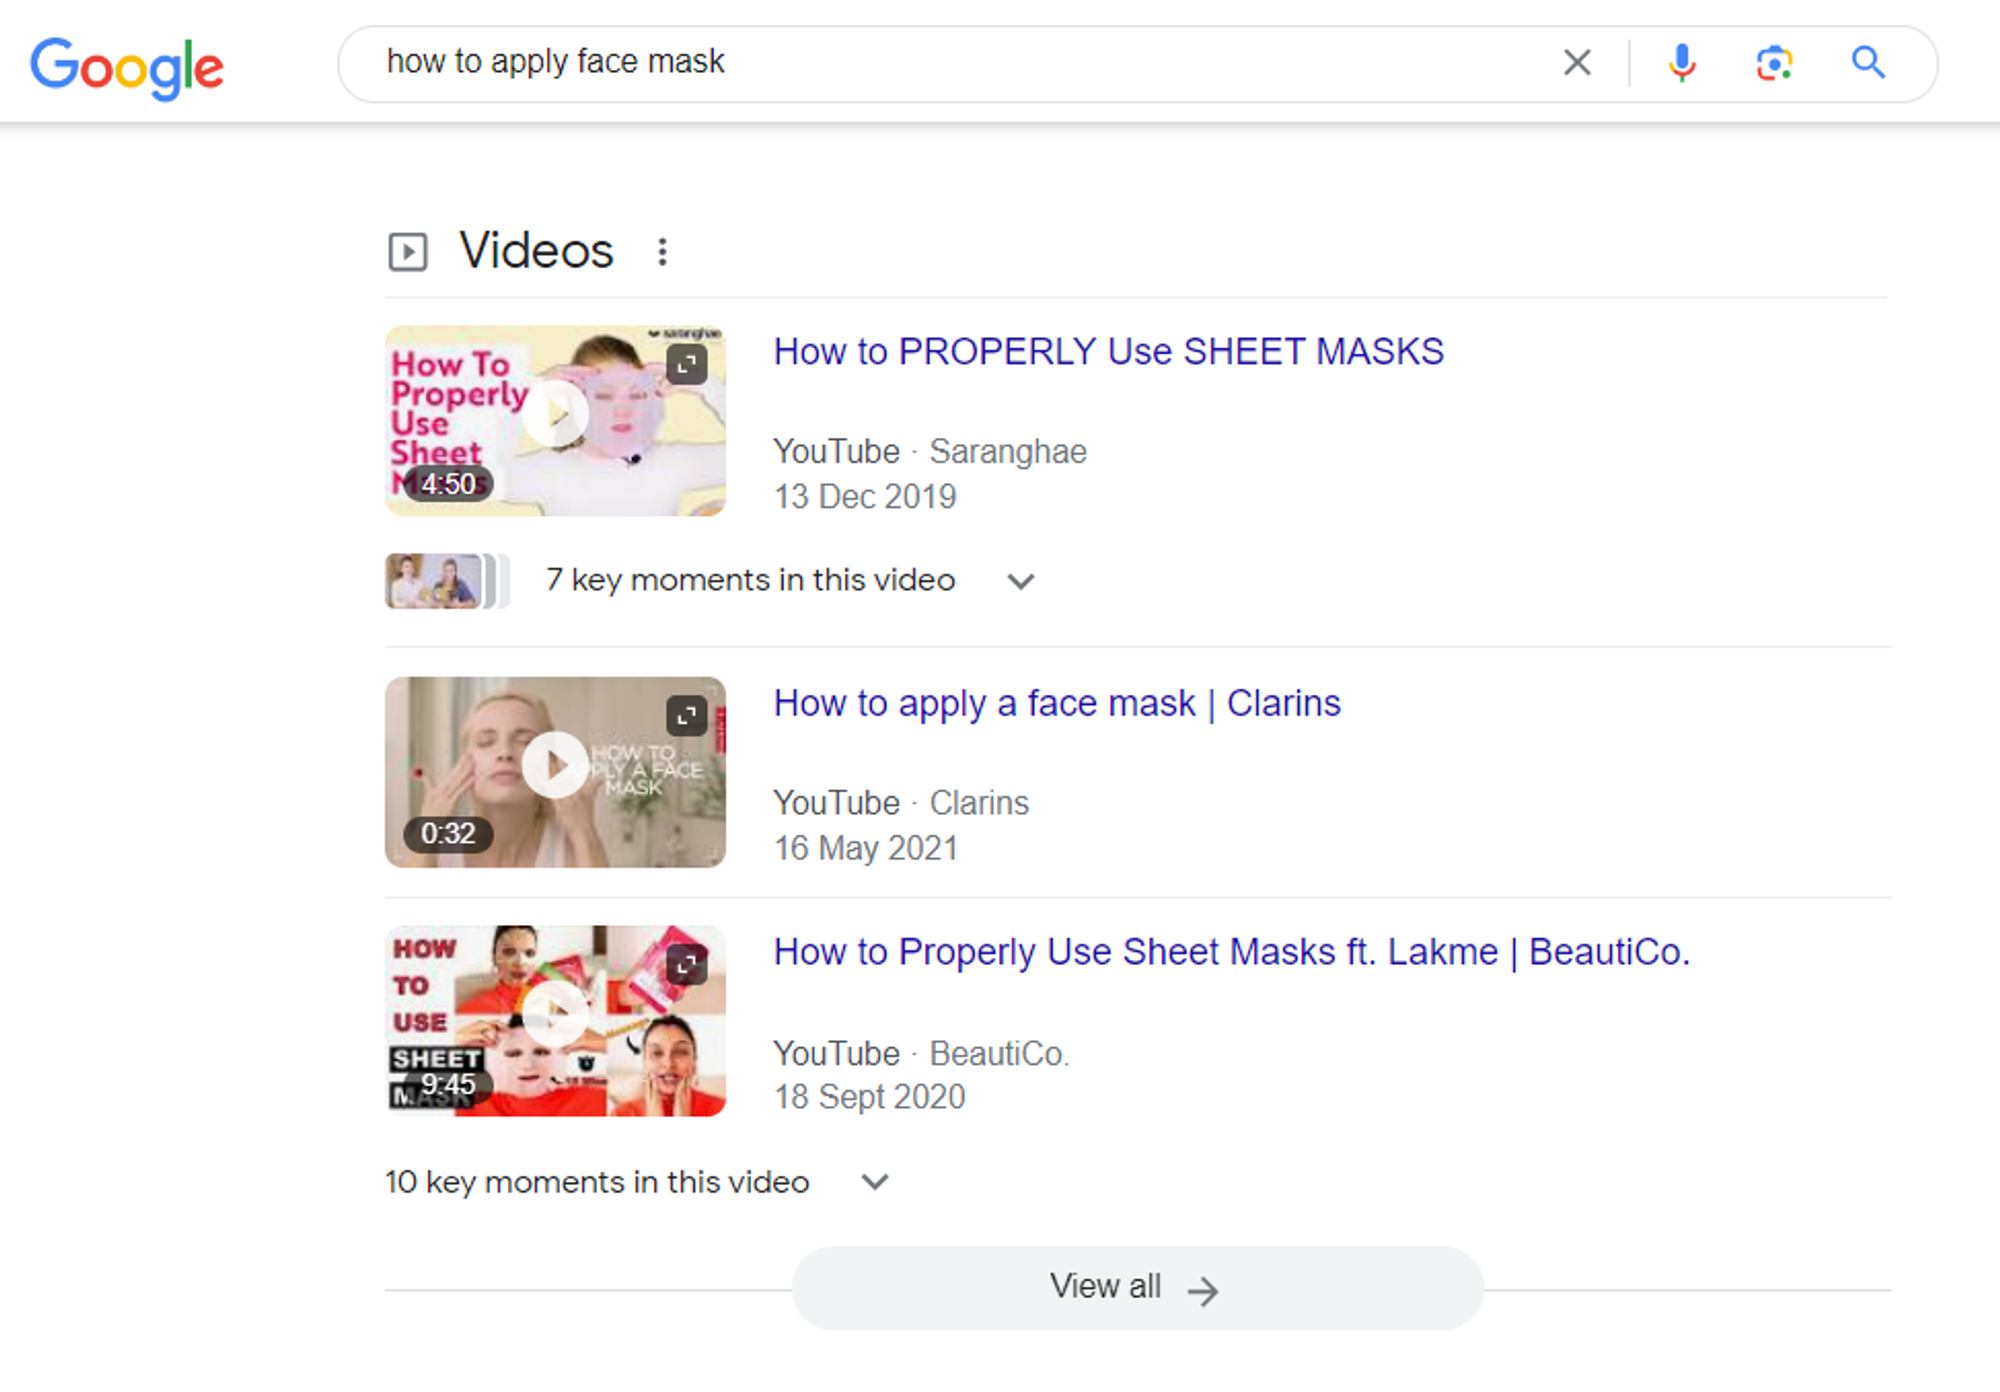Click the Videos section play-box icon

tap(408, 252)
